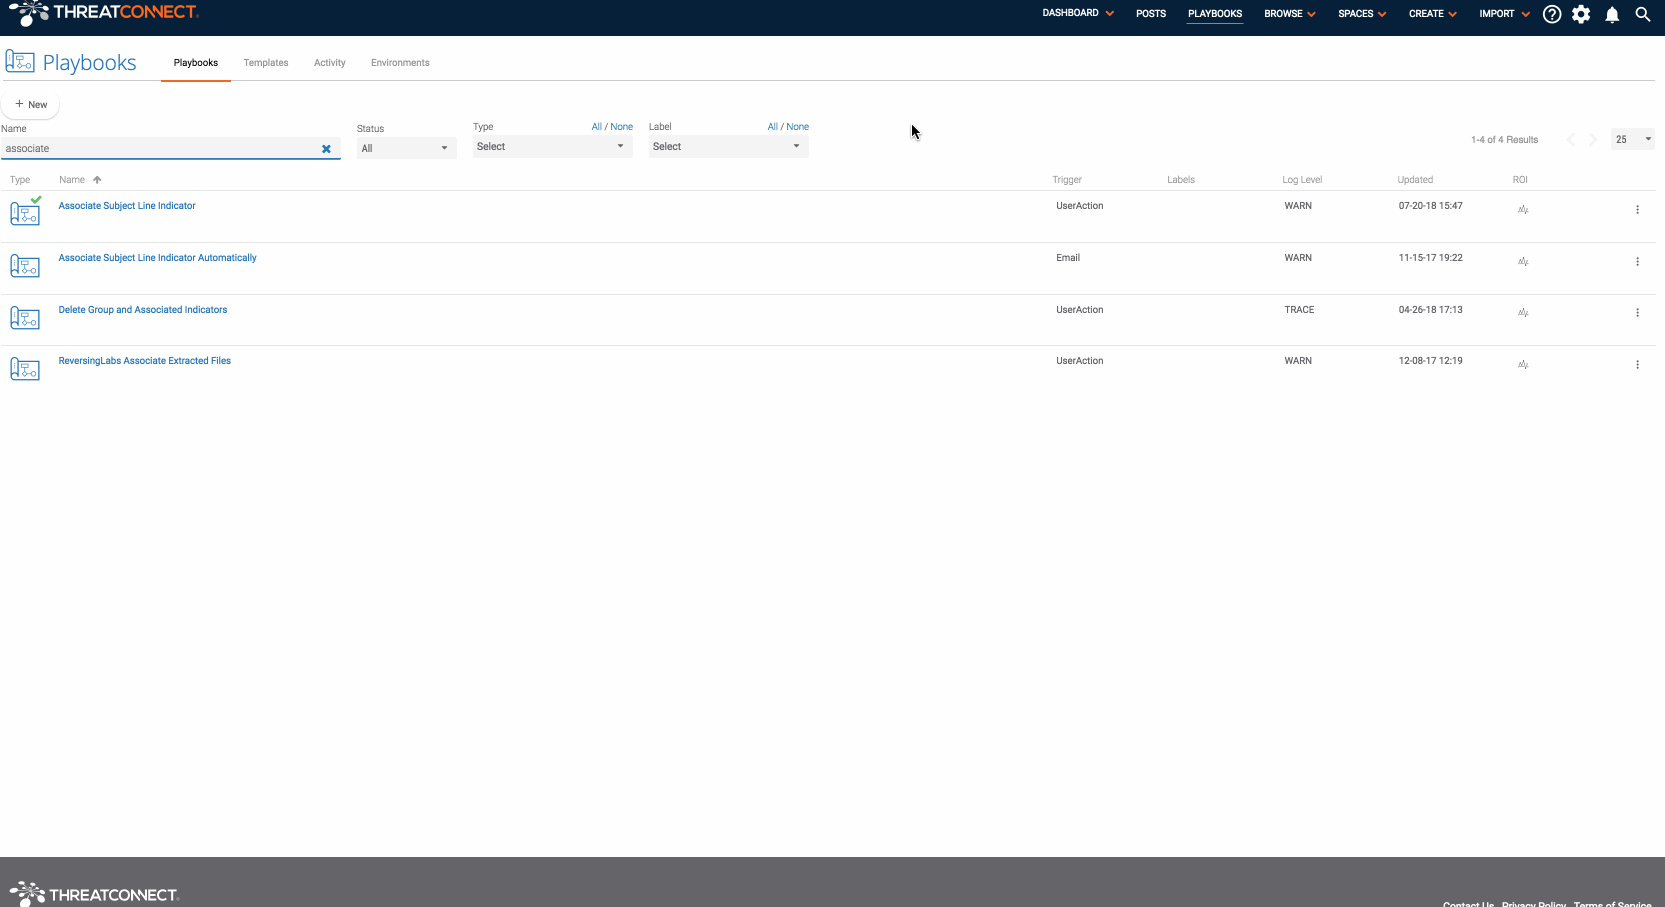This screenshot has height=907, width=1665.
Task: Open more options menu for Associate Subject Line Indicator Automatically
Action: (x=1637, y=262)
